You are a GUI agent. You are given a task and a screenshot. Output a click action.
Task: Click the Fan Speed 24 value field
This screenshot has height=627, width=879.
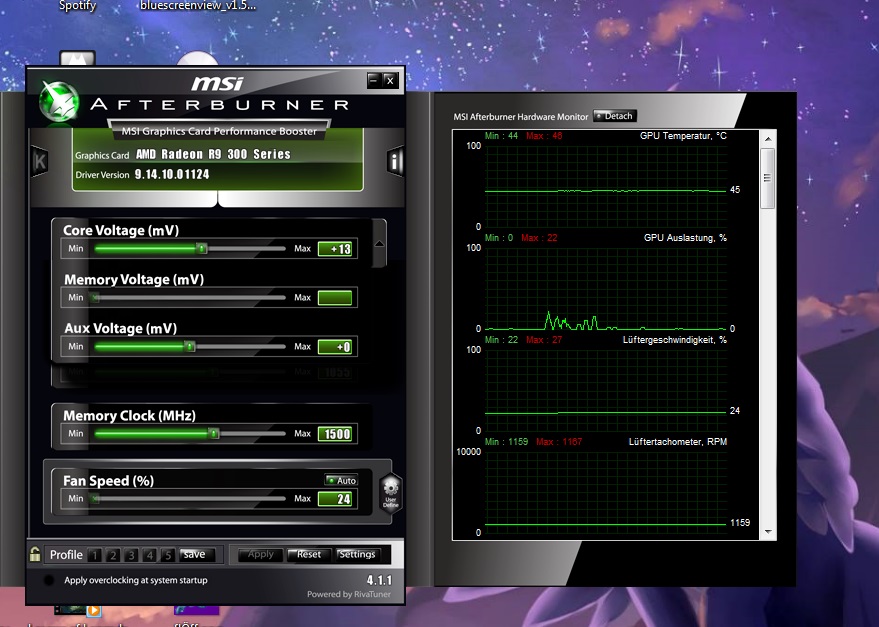335,499
